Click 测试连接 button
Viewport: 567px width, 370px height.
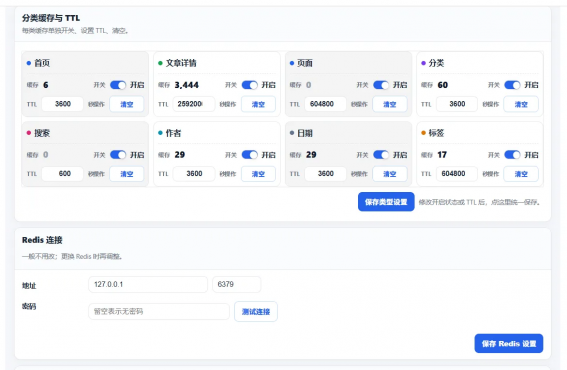point(256,311)
